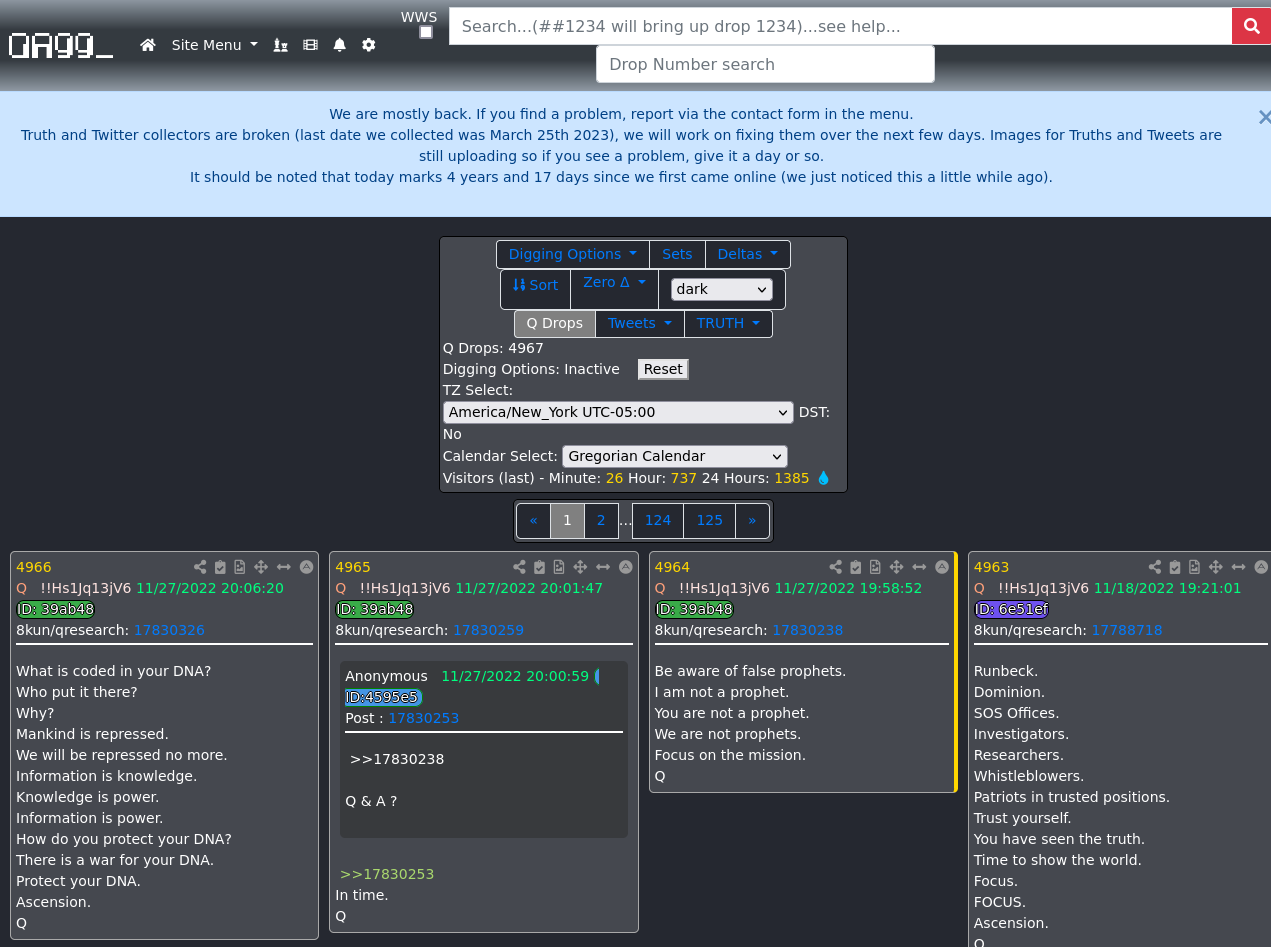
Task: Click the Sets button
Action: click(677, 254)
